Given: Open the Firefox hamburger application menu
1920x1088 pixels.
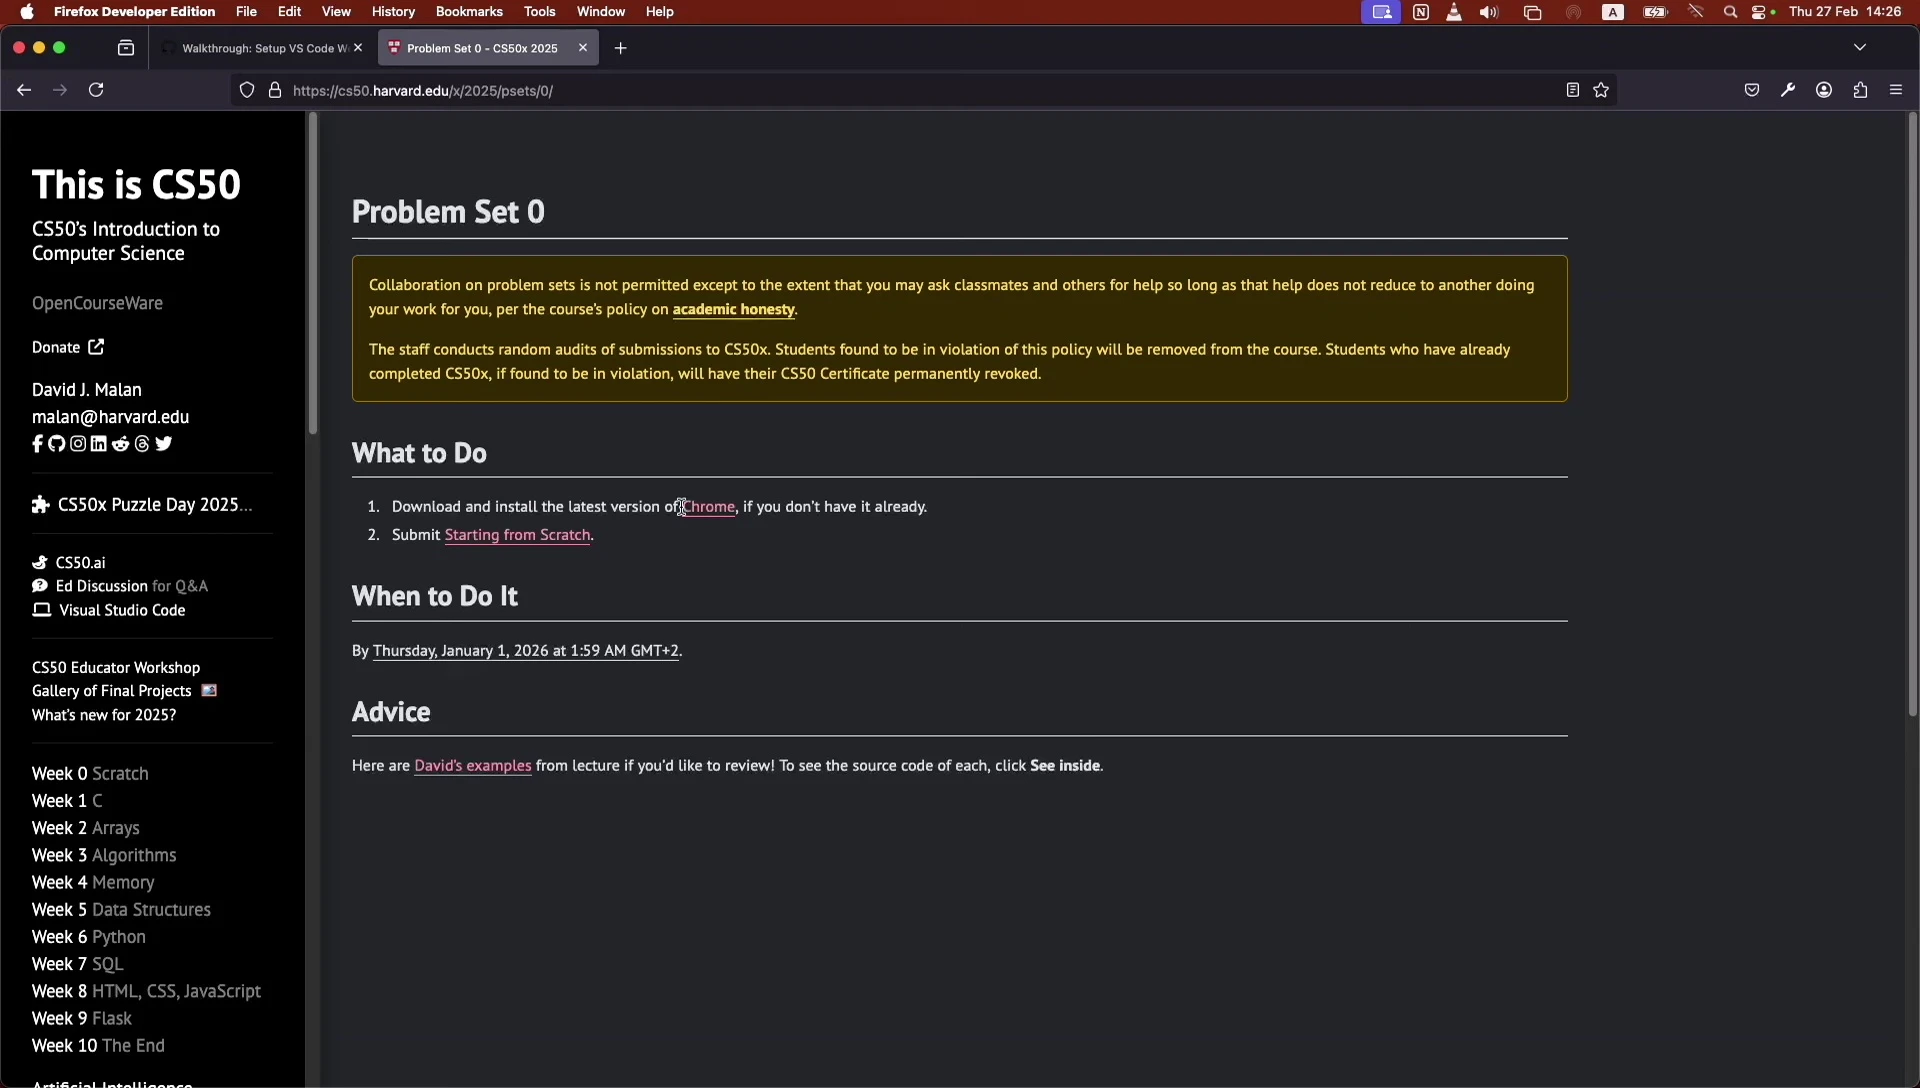Looking at the screenshot, I should coord(1896,90).
